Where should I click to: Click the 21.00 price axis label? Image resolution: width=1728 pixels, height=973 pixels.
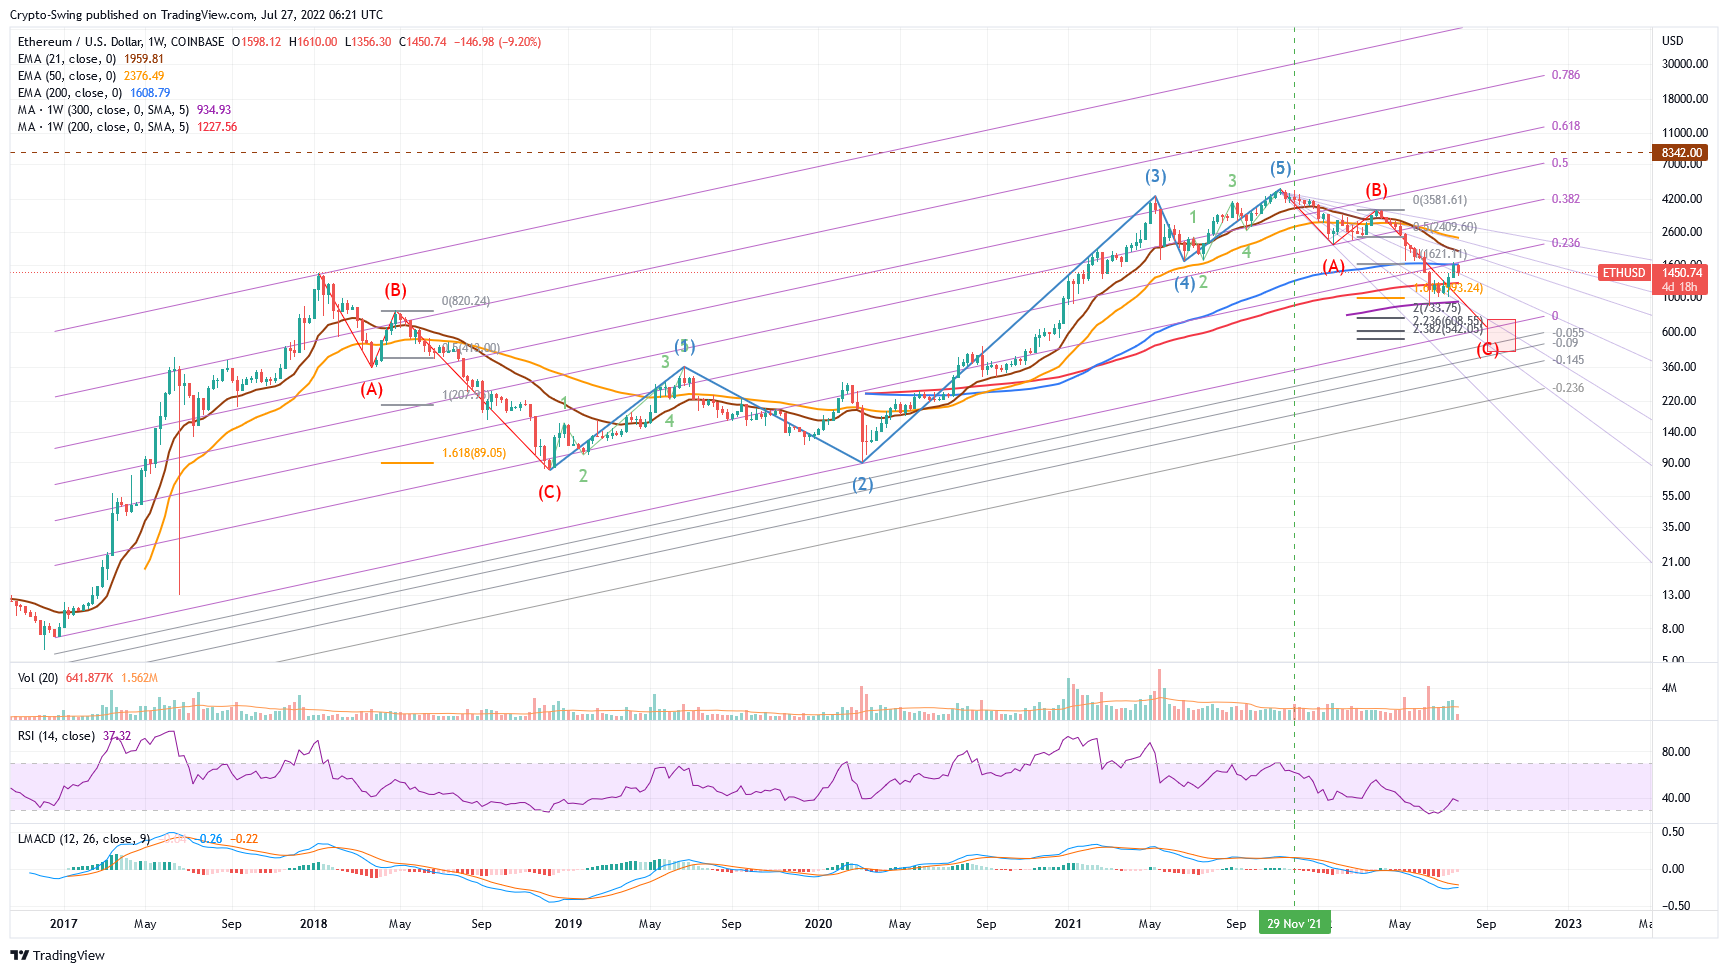point(1676,562)
